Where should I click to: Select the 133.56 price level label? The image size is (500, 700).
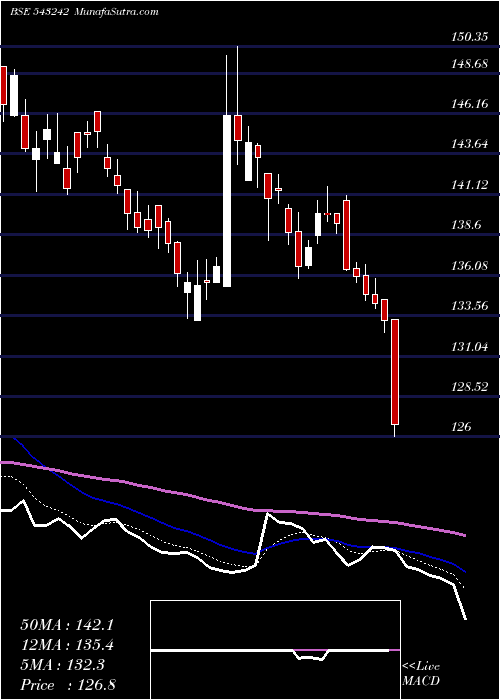(x=469, y=307)
